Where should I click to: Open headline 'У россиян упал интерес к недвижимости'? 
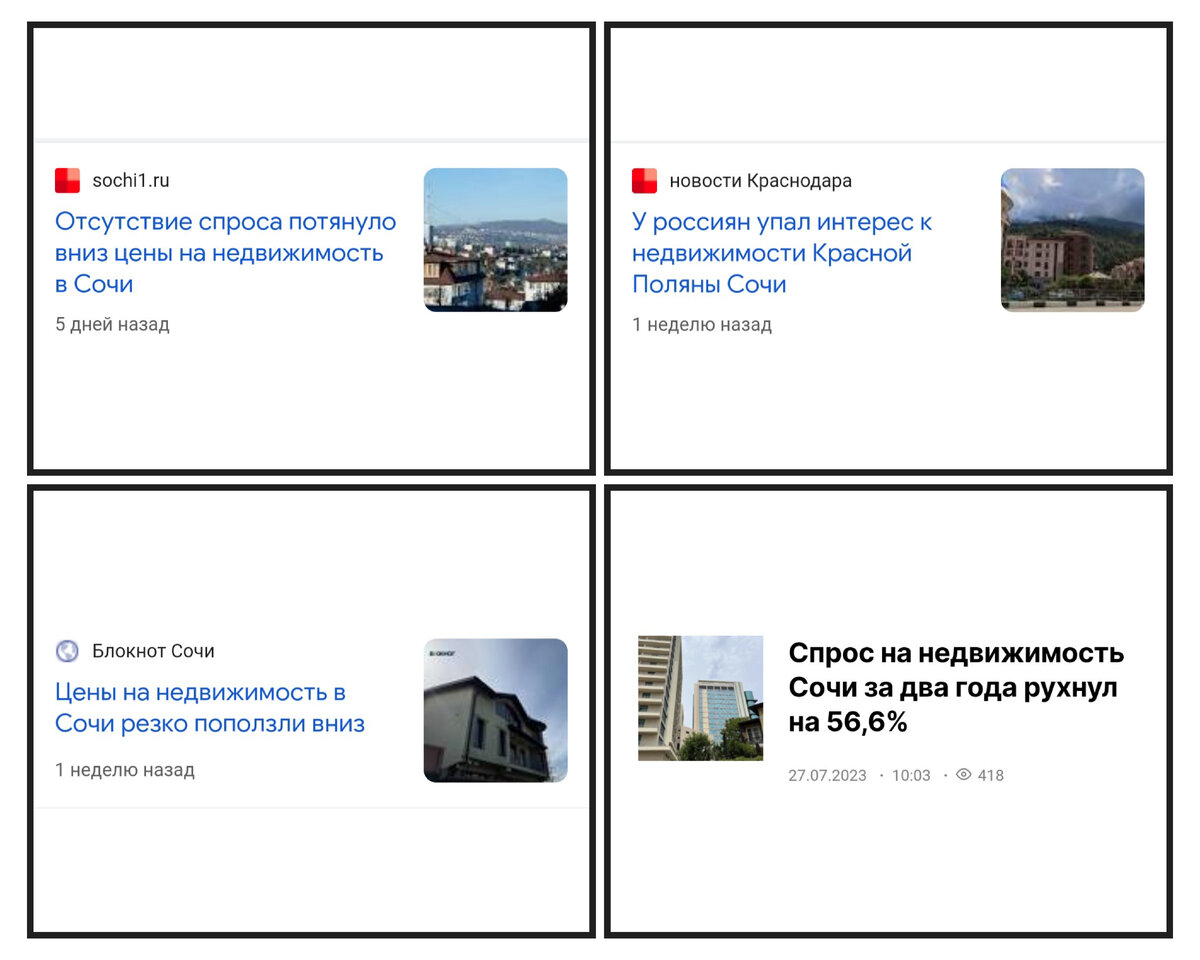782,253
